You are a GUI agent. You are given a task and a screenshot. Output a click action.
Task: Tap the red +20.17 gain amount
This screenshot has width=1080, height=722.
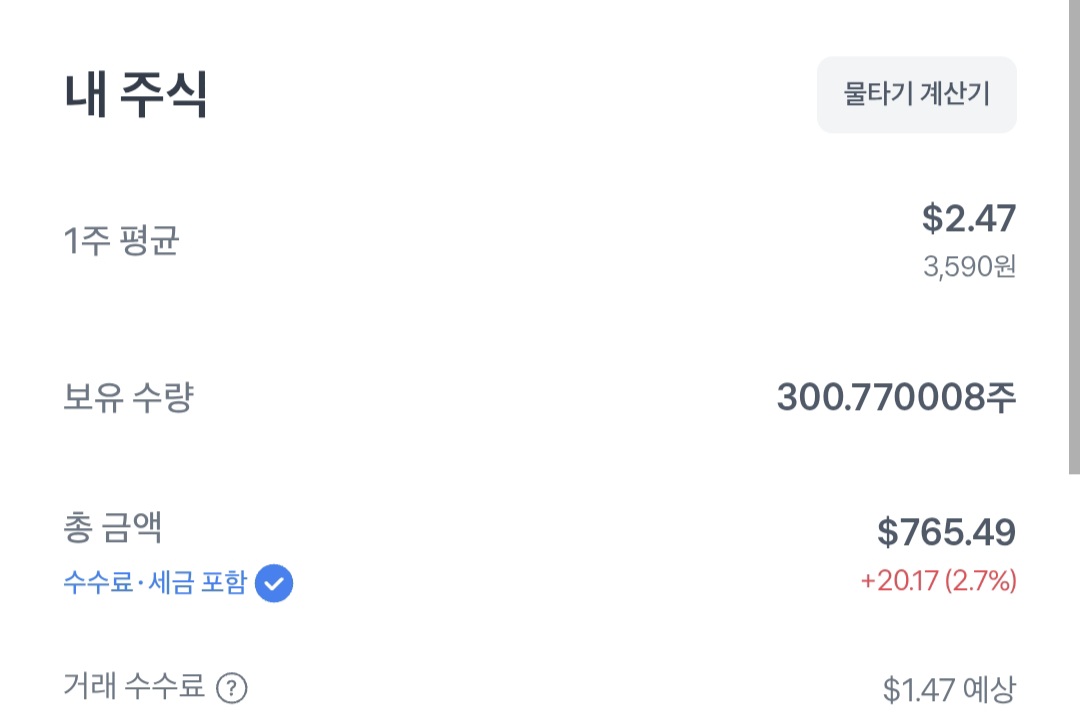(x=899, y=581)
